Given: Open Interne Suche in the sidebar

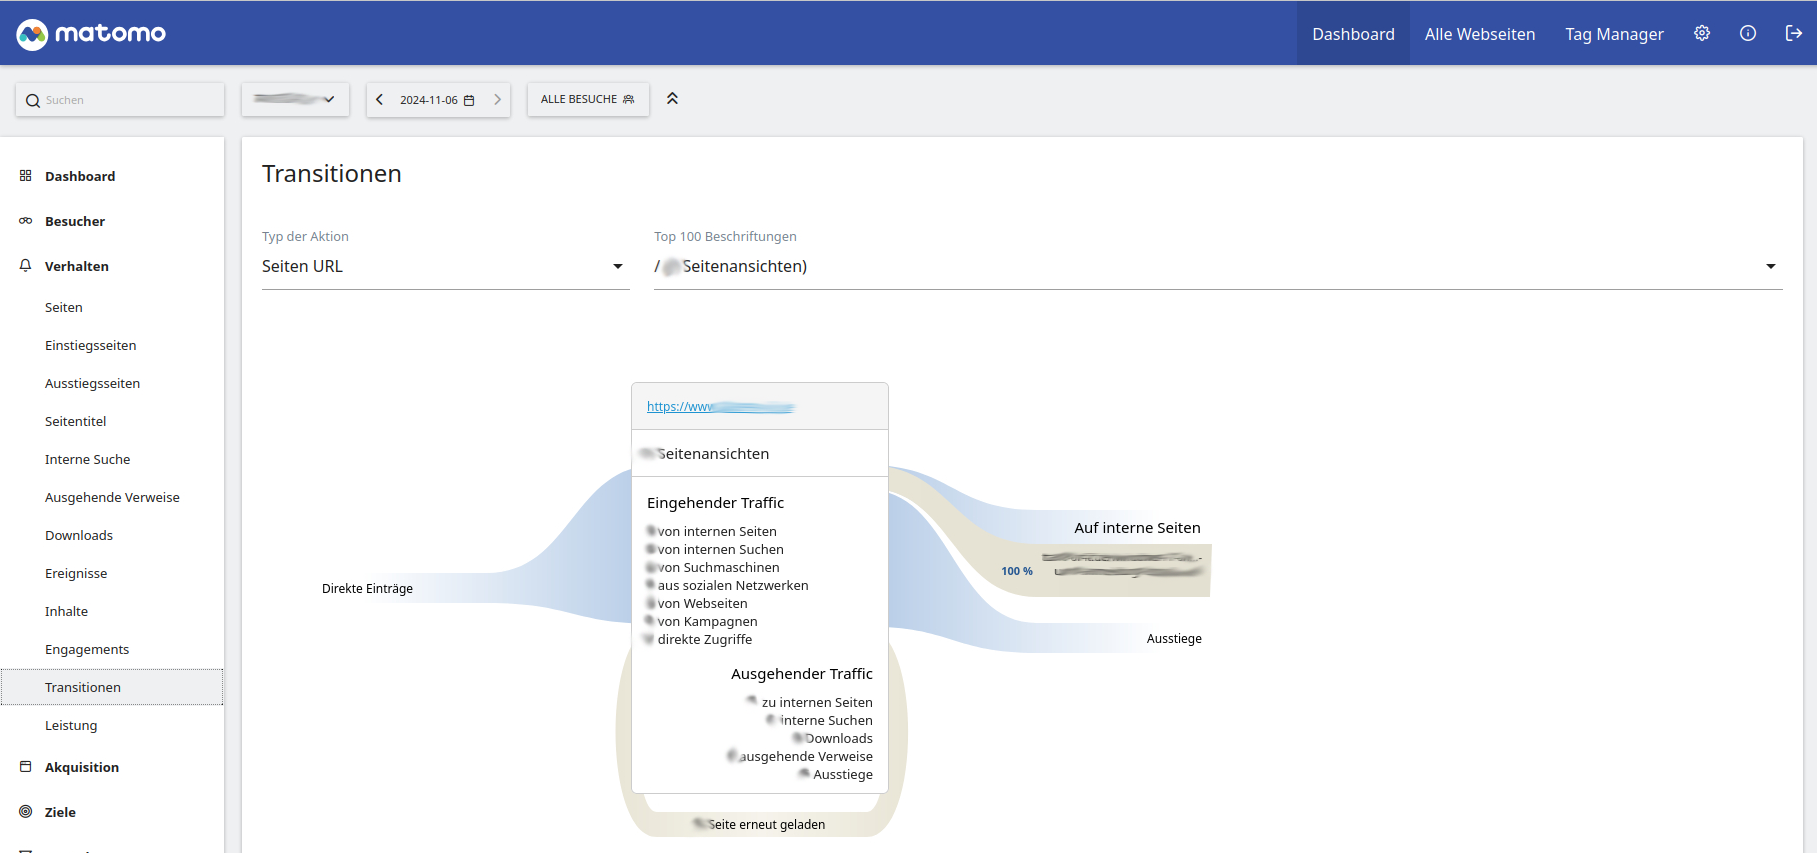Looking at the screenshot, I should click(87, 459).
